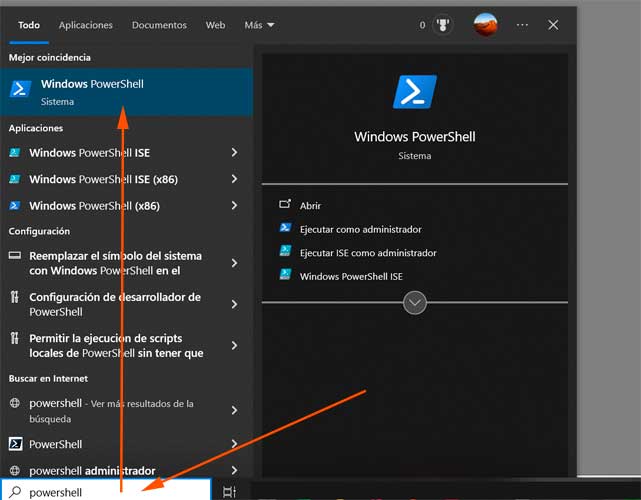Open Reemplazar el símbolo del sistema setting
641x500 pixels.
tap(126, 263)
